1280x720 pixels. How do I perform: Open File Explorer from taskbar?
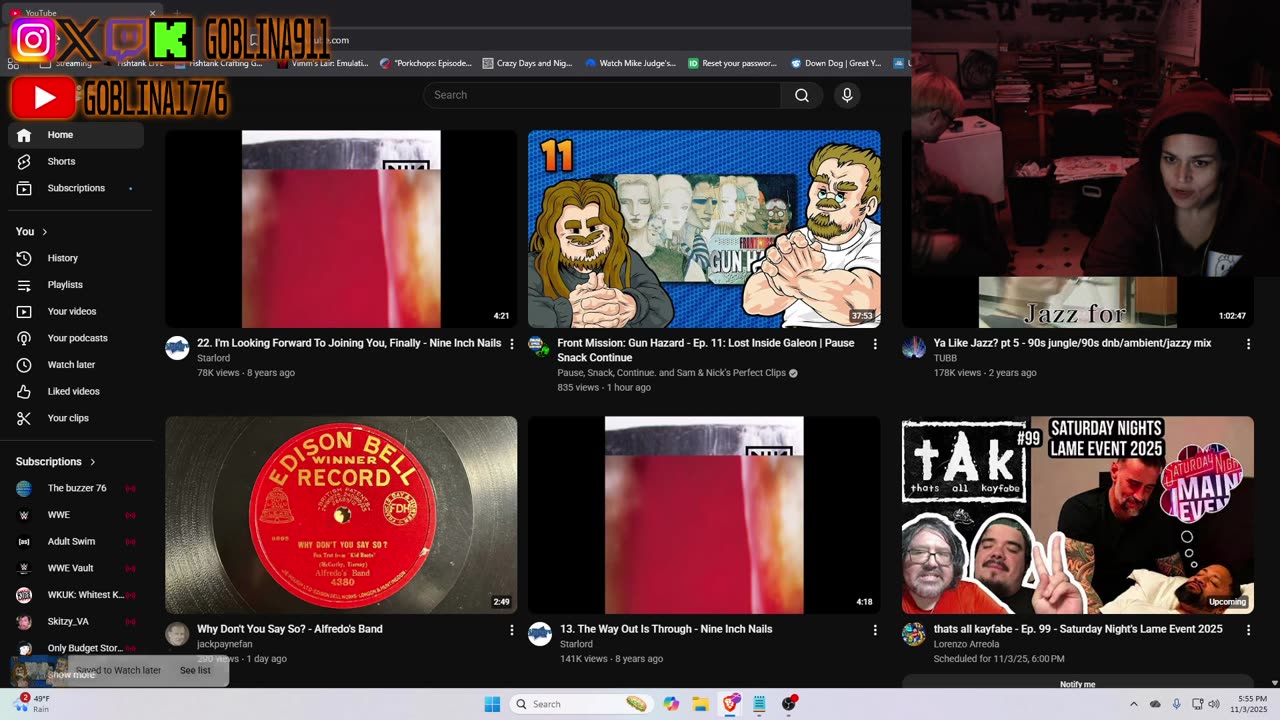tap(700, 704)
